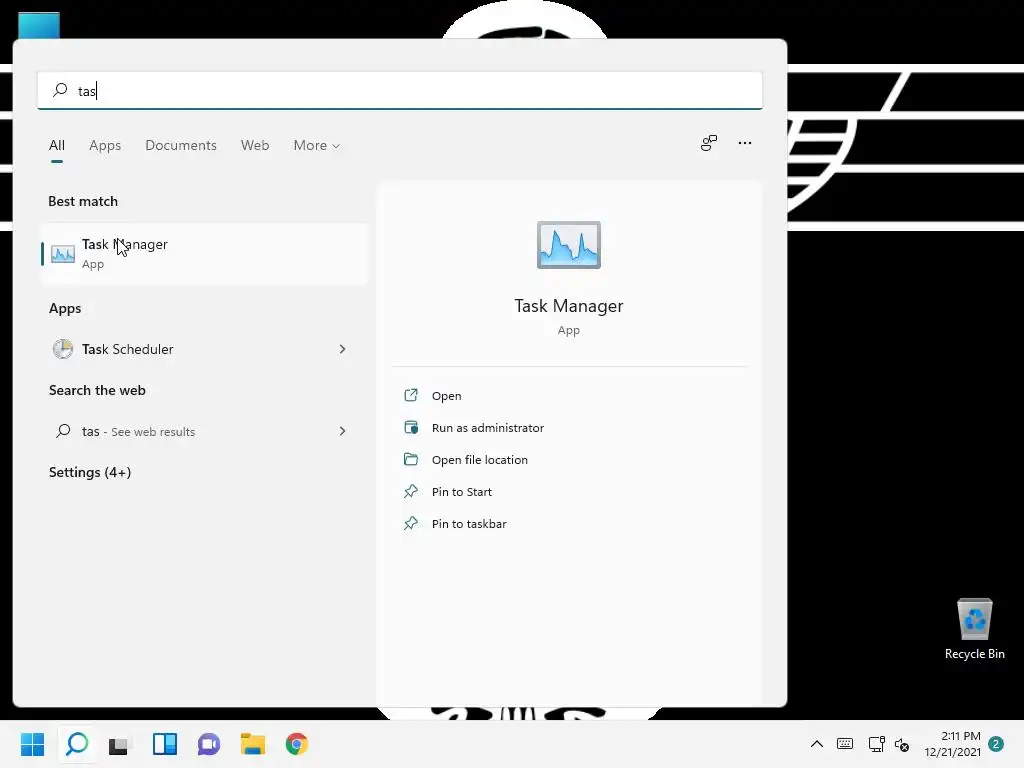Choose Run as administrator
The image size is (1024, 768).
coord(488,428)
